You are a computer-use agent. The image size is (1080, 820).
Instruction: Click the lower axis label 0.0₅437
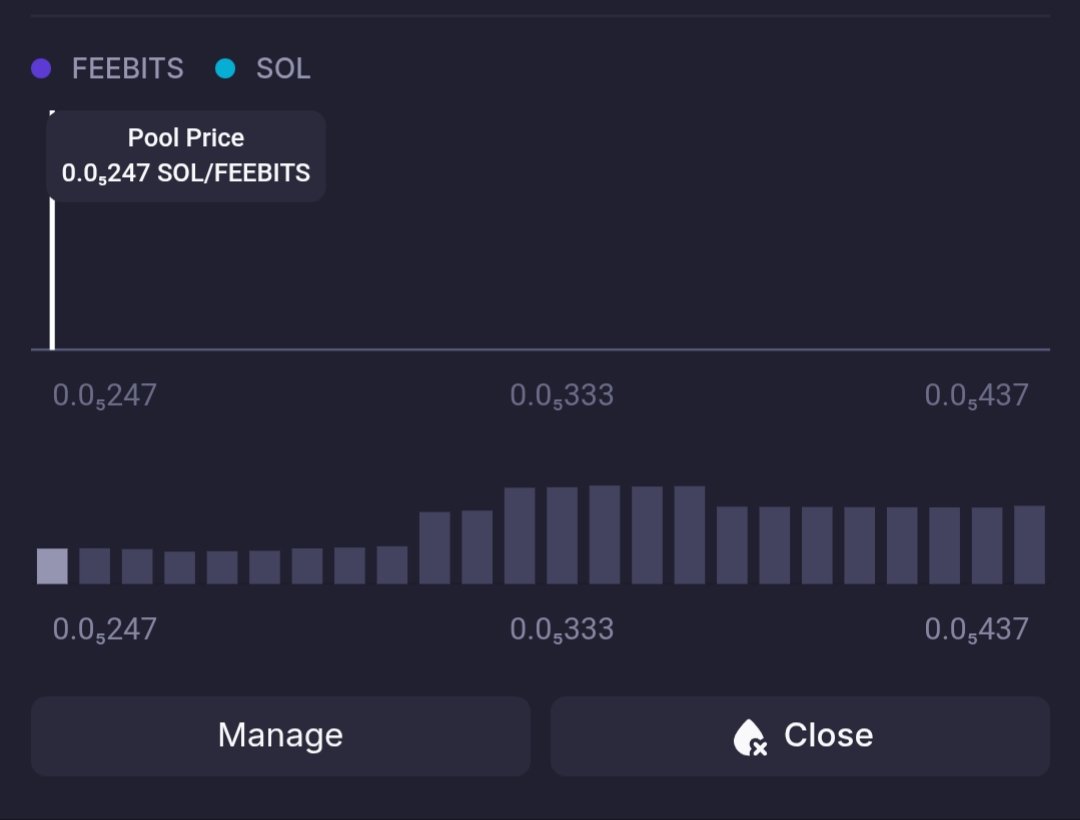coord(977,630)
